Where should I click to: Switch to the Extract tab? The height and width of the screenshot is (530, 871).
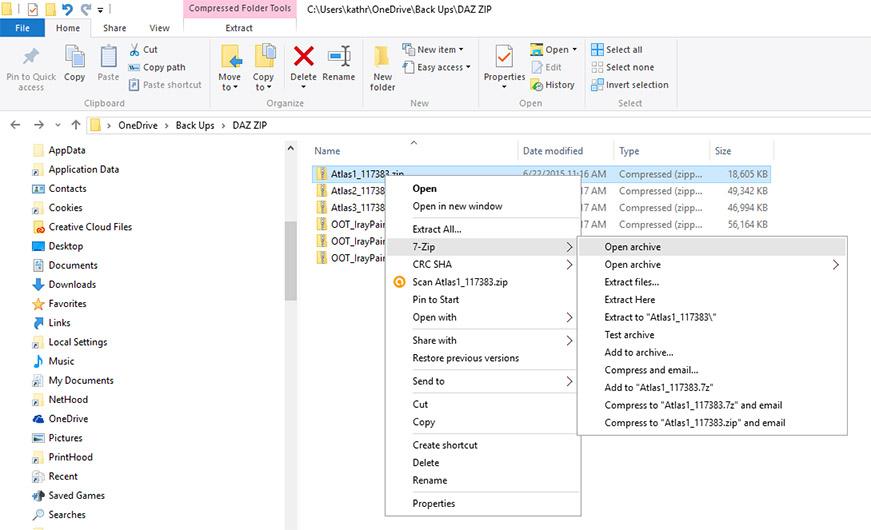click(x=239, y=28)
